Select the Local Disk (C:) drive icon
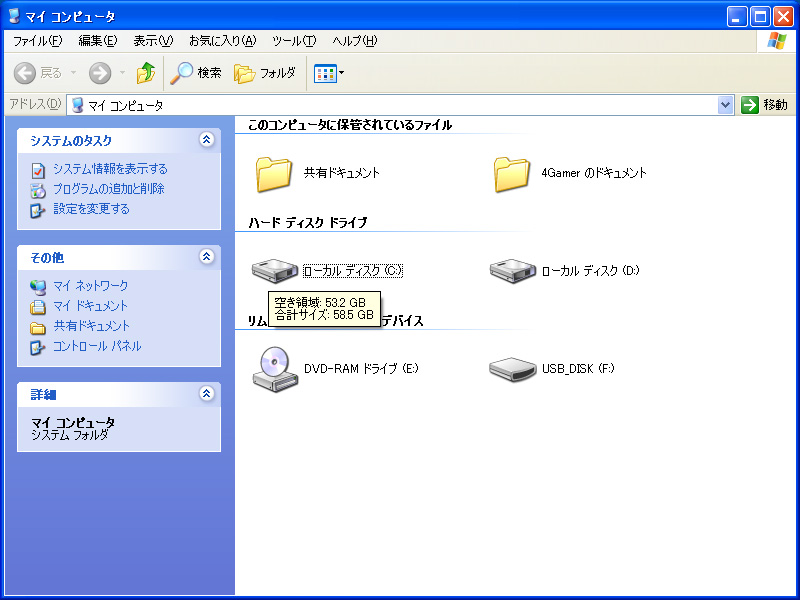Image resolution: width=800 pixels, height=600 pixels. click(274, 270)
